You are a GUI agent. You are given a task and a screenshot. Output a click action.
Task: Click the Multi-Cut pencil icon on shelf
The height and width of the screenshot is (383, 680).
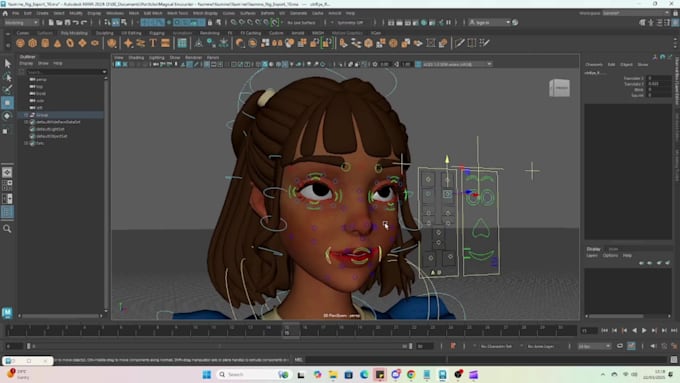(460, 43)
